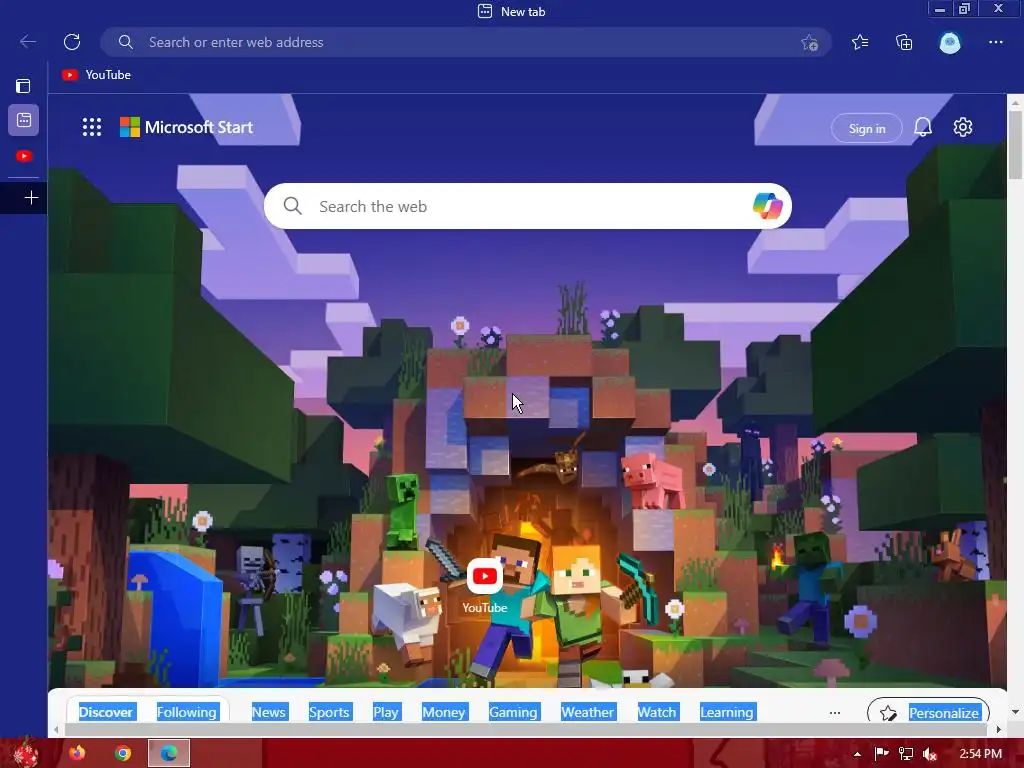Refresh the page with reload icon
Image resolution: width=1024 pixels, height=768 pixels.
[x=72, y=42]
